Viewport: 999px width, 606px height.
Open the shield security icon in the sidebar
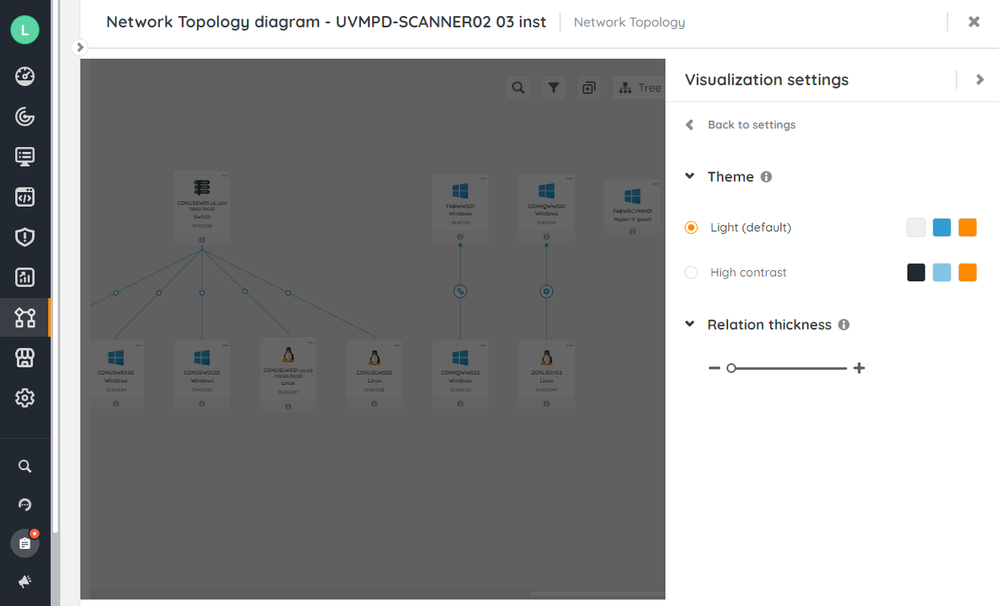pos(24,237)
